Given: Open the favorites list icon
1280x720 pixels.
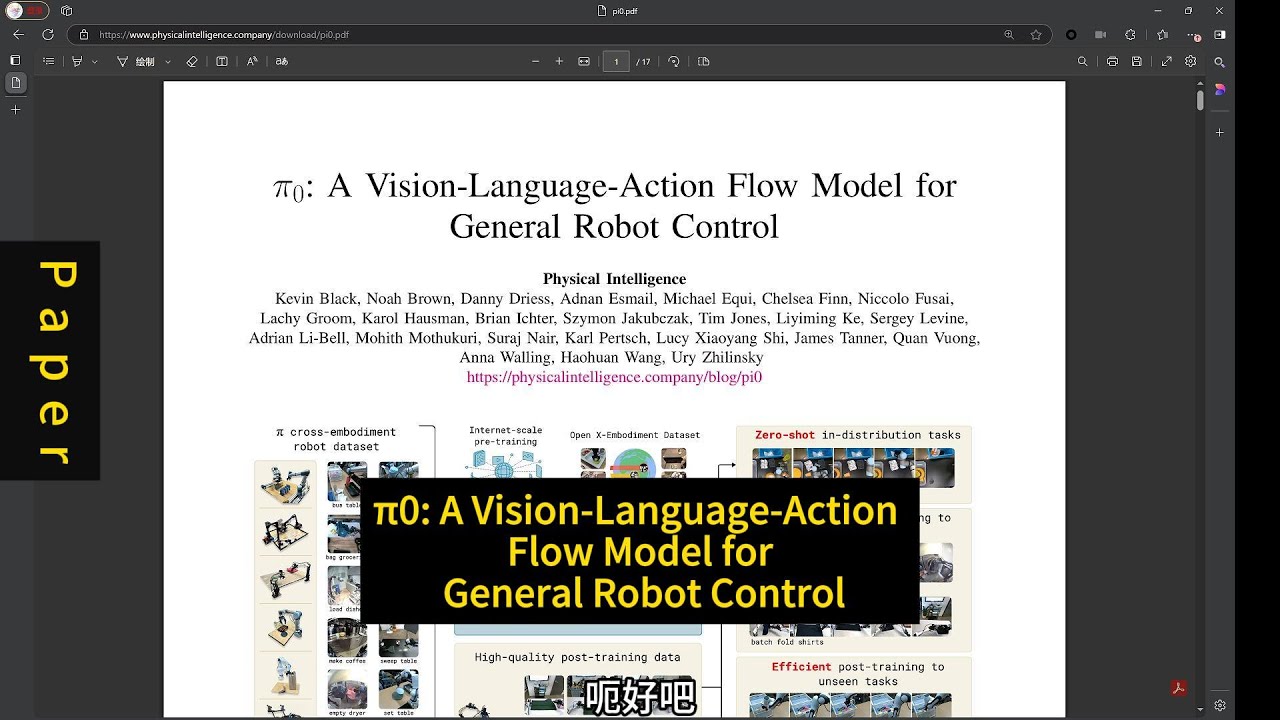Looking at the screenshot, I should coord(1161,34).
